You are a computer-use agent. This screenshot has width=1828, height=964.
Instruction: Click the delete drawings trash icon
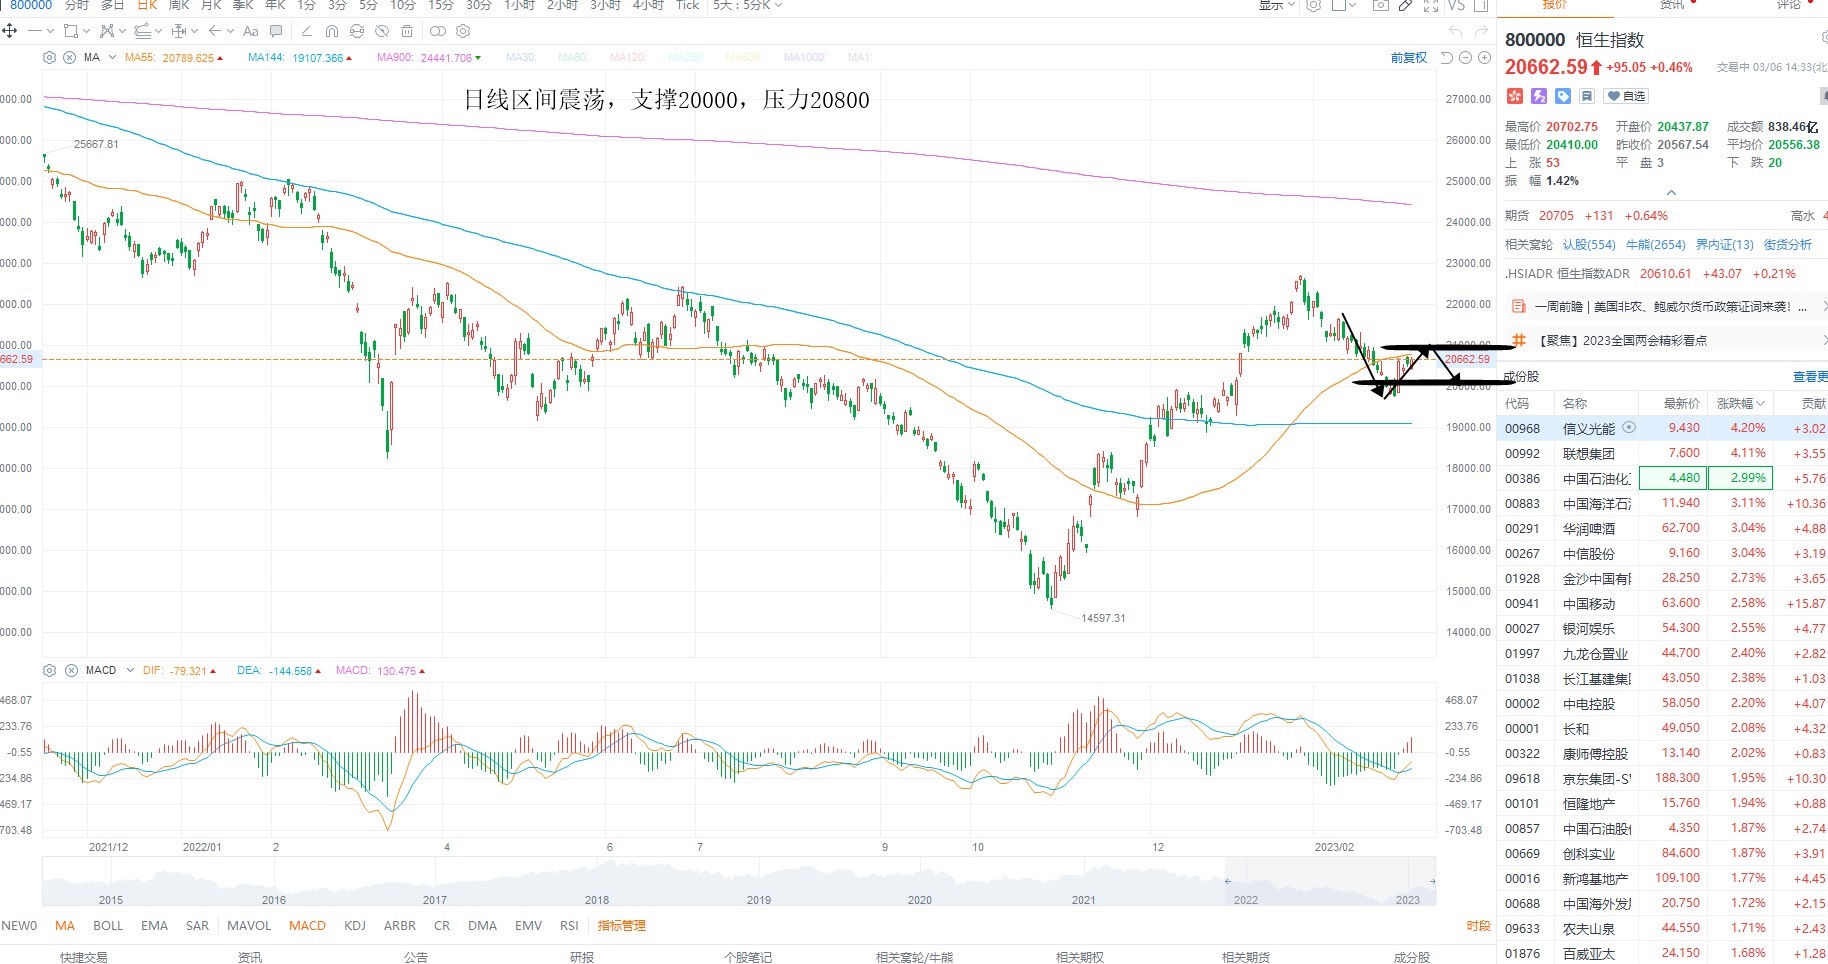pos(407,31)
